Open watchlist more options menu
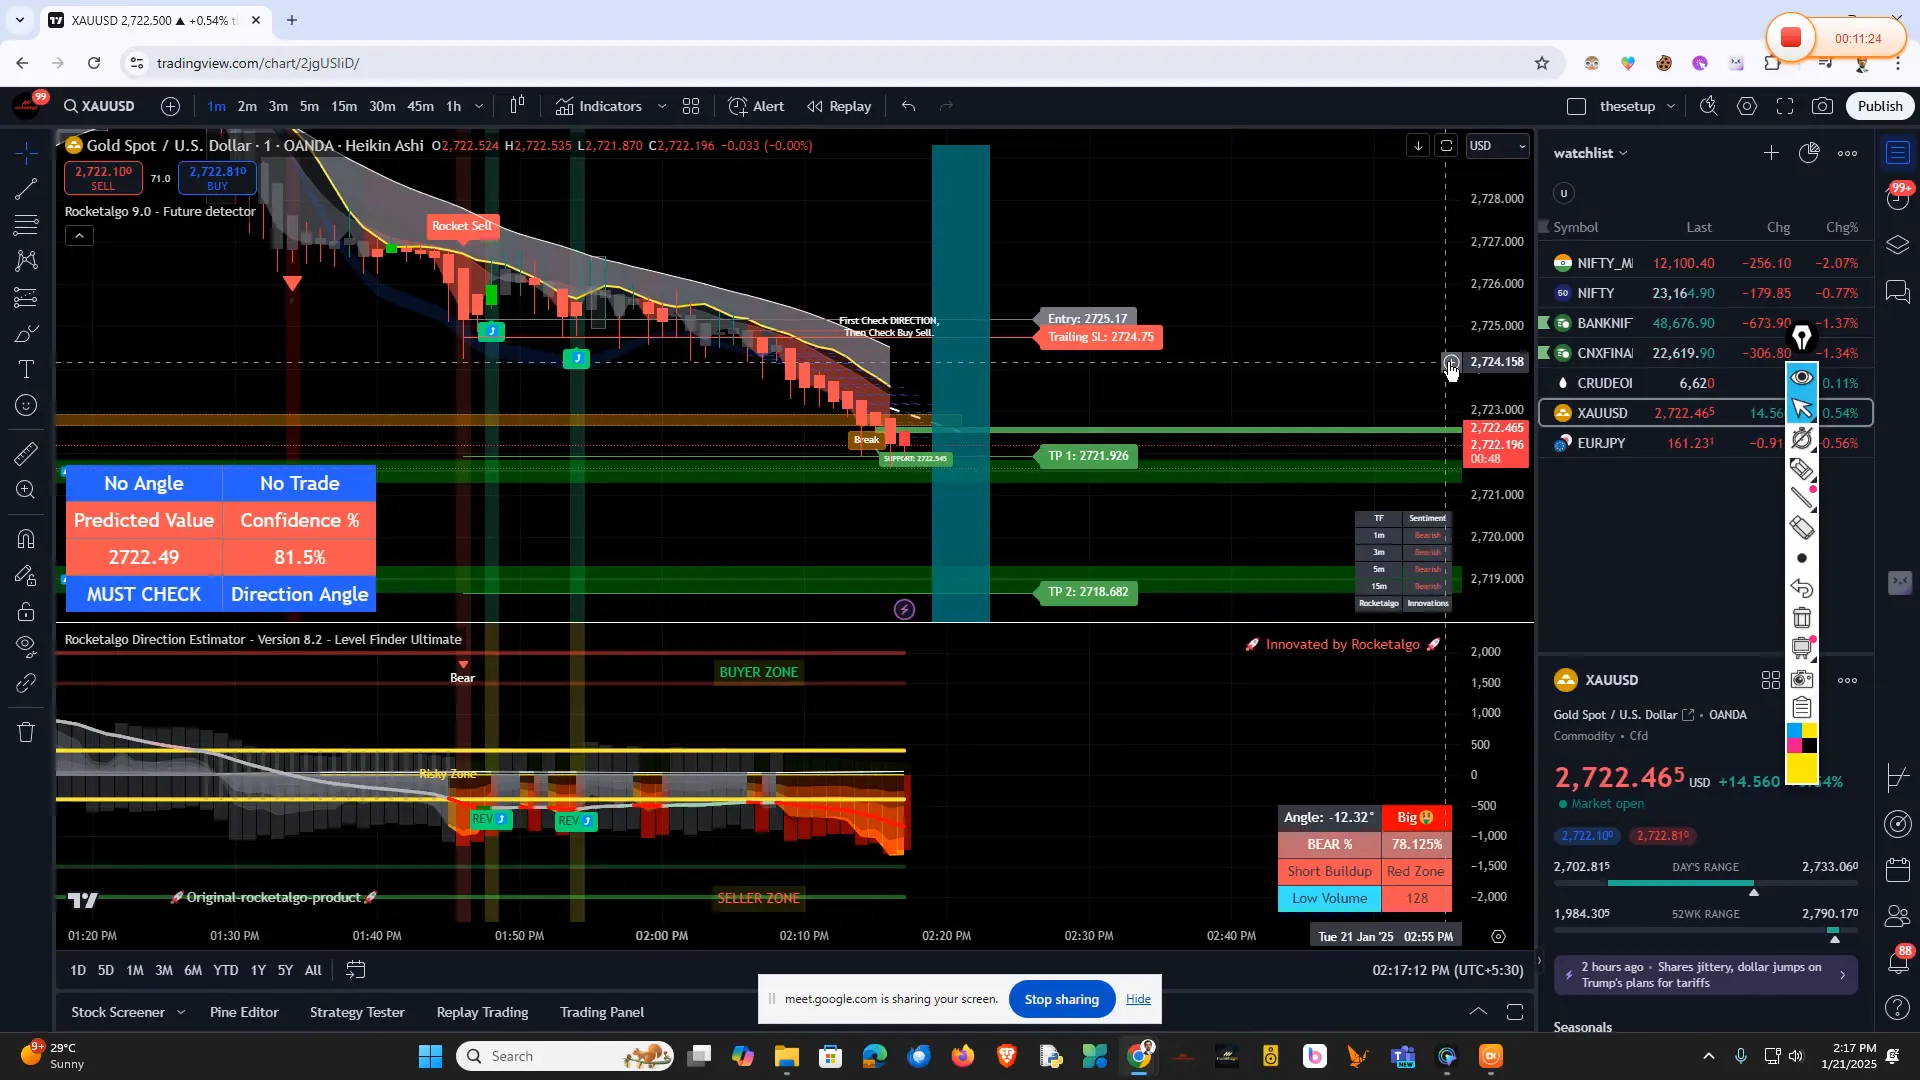This screenshot has height=1080, width=1920. click(1848, 153)
